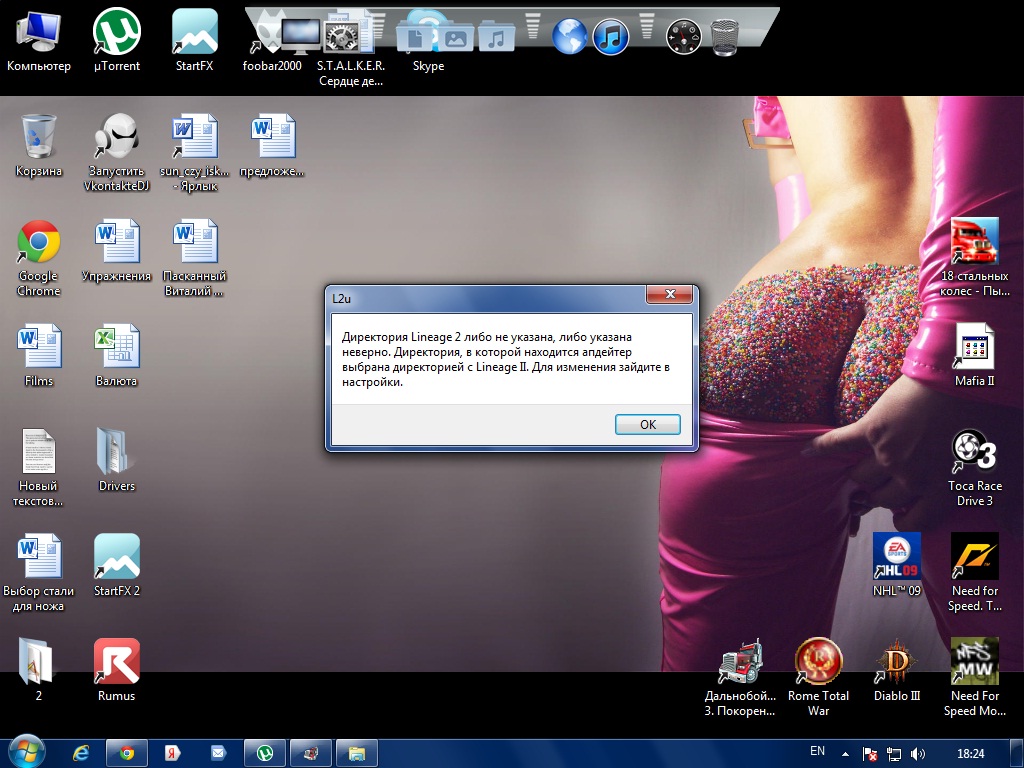Select the Drivers folder icon
1024x768 pixels.
point(116,459)
